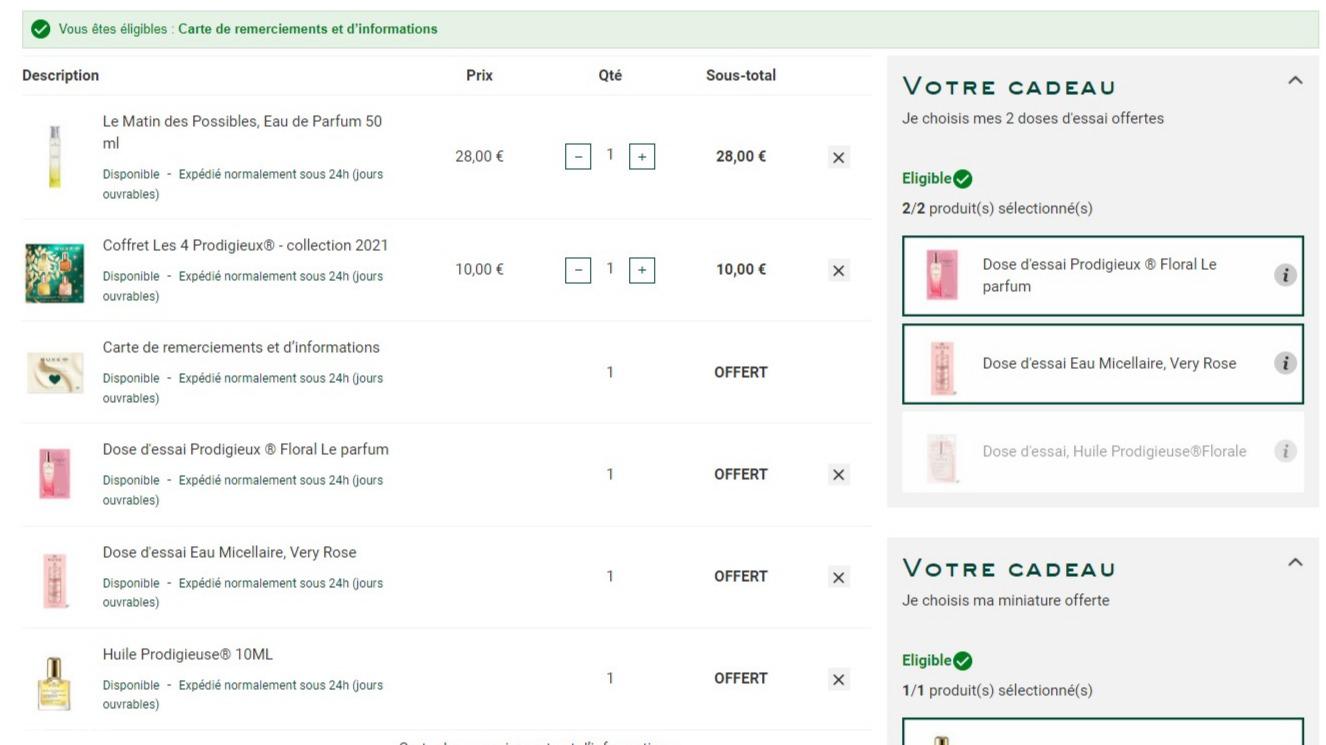Screen dimensions: 1326x745
Task: Increase quantity of Coffret Les 4 Prodigieux
Action: (x=642, y=270)
